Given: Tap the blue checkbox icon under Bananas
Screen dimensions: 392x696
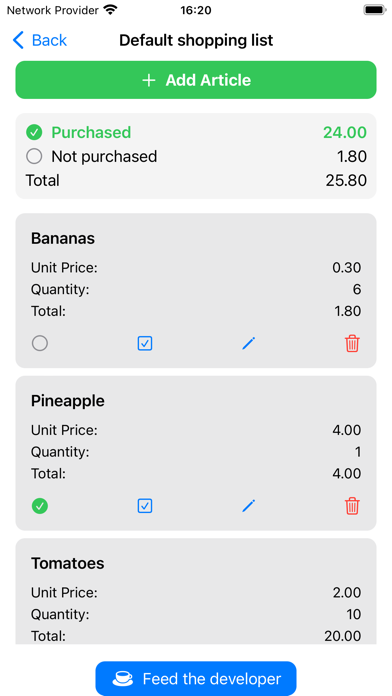Looking at the screenshot, I should click(145, 343).
